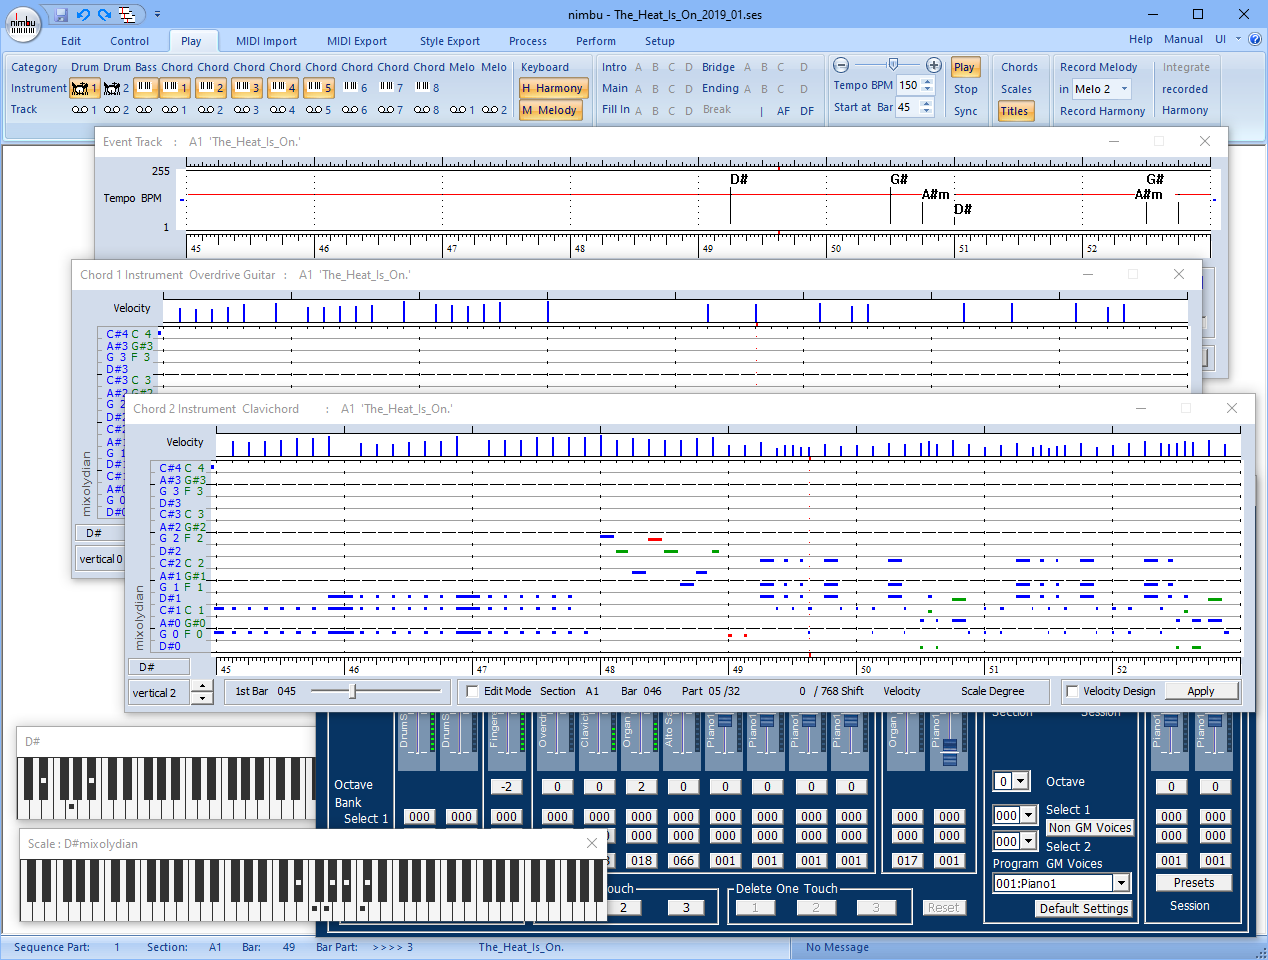Open the ribbon Help question mark icon
Image resolution: width=1268 pixels, height=960 pixels.
click(x=1255, y=40)
